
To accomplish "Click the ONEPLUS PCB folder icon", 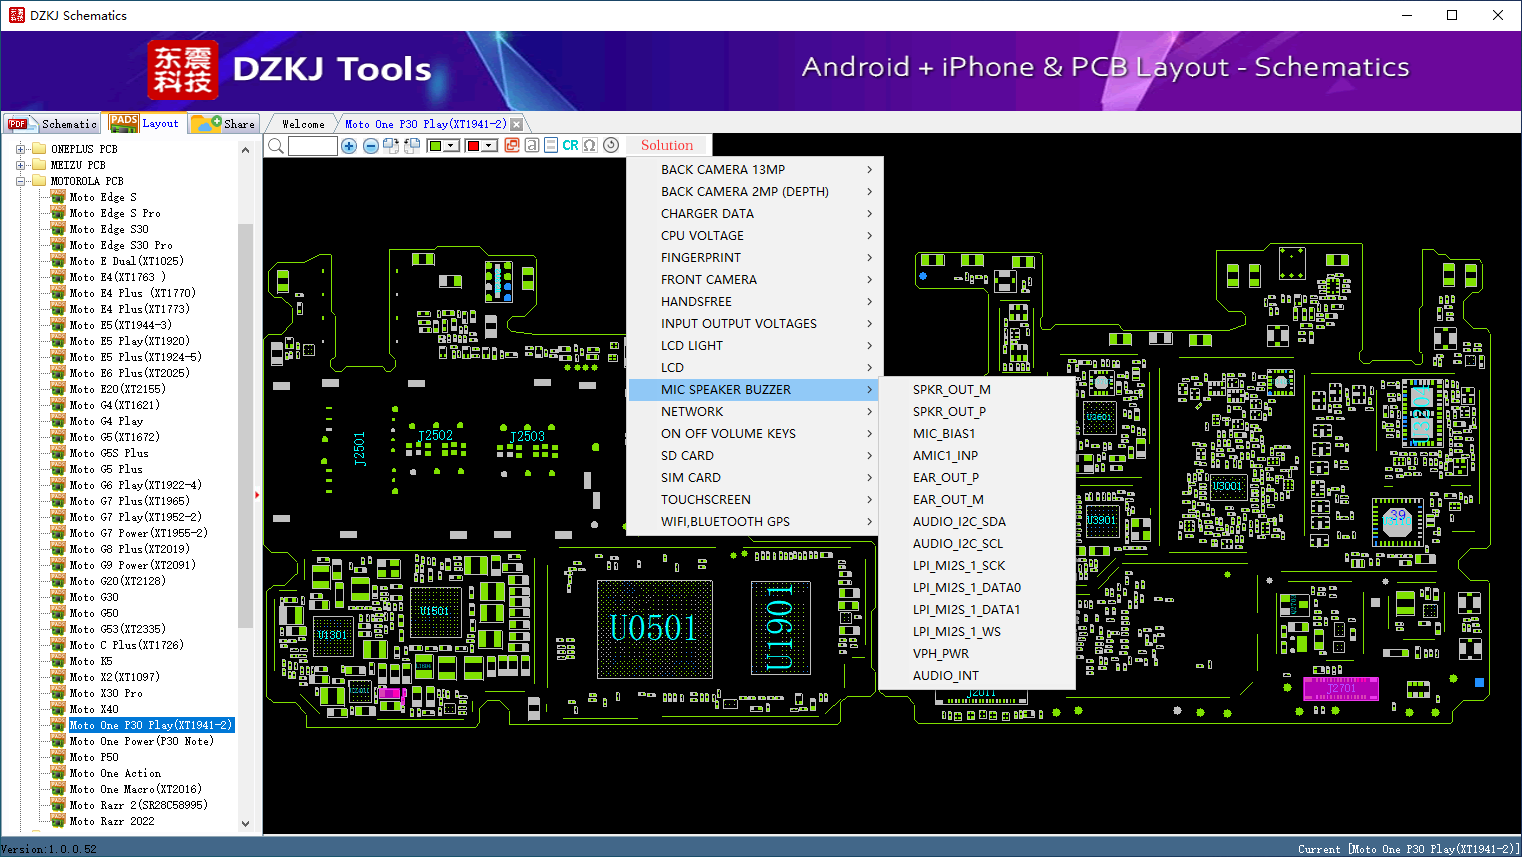I will (39, 149).
